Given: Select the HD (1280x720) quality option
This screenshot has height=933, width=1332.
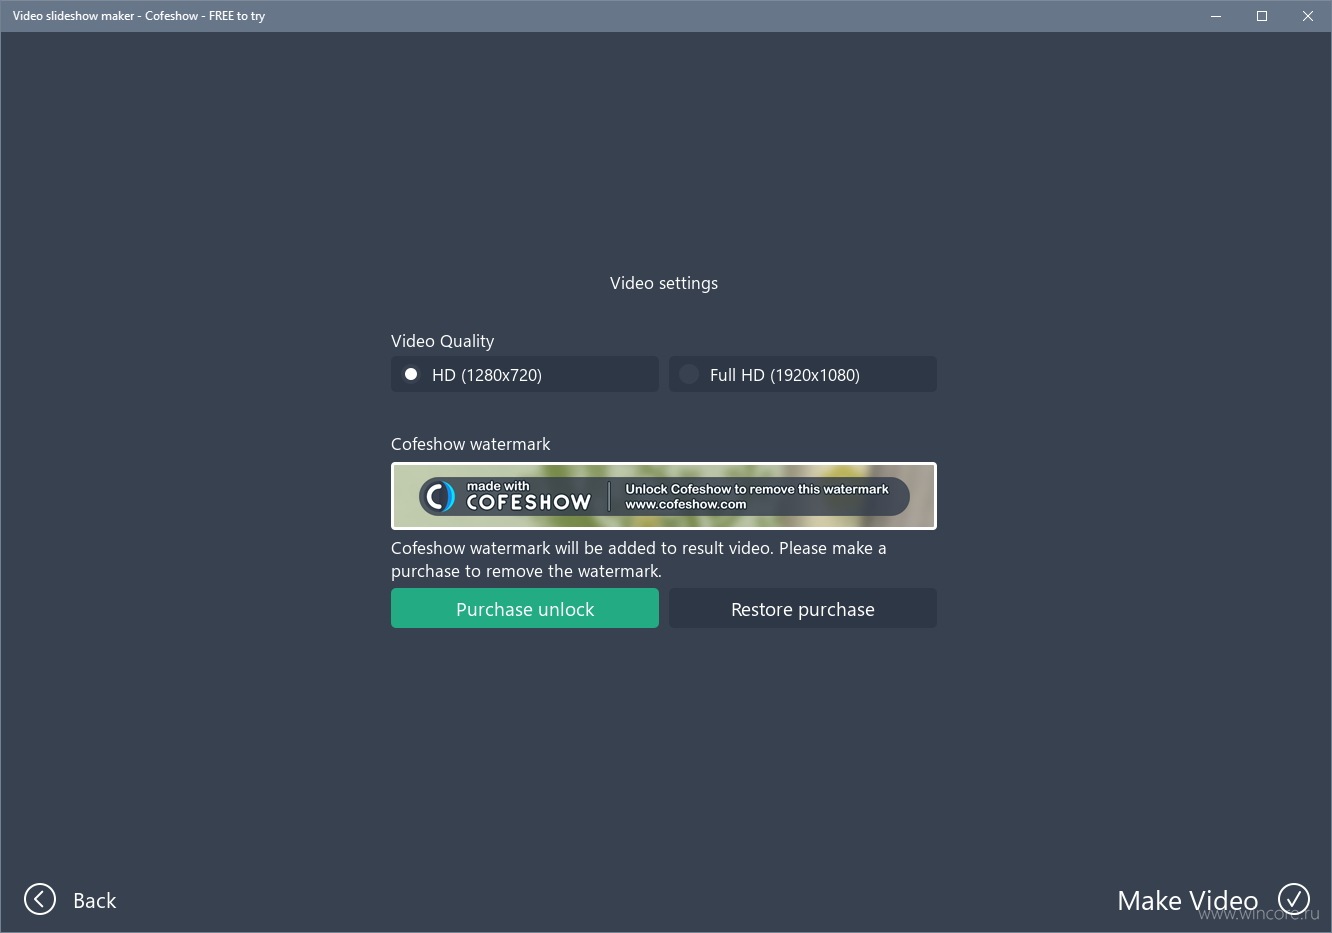Looking at the screenshot, I should 524,374.
